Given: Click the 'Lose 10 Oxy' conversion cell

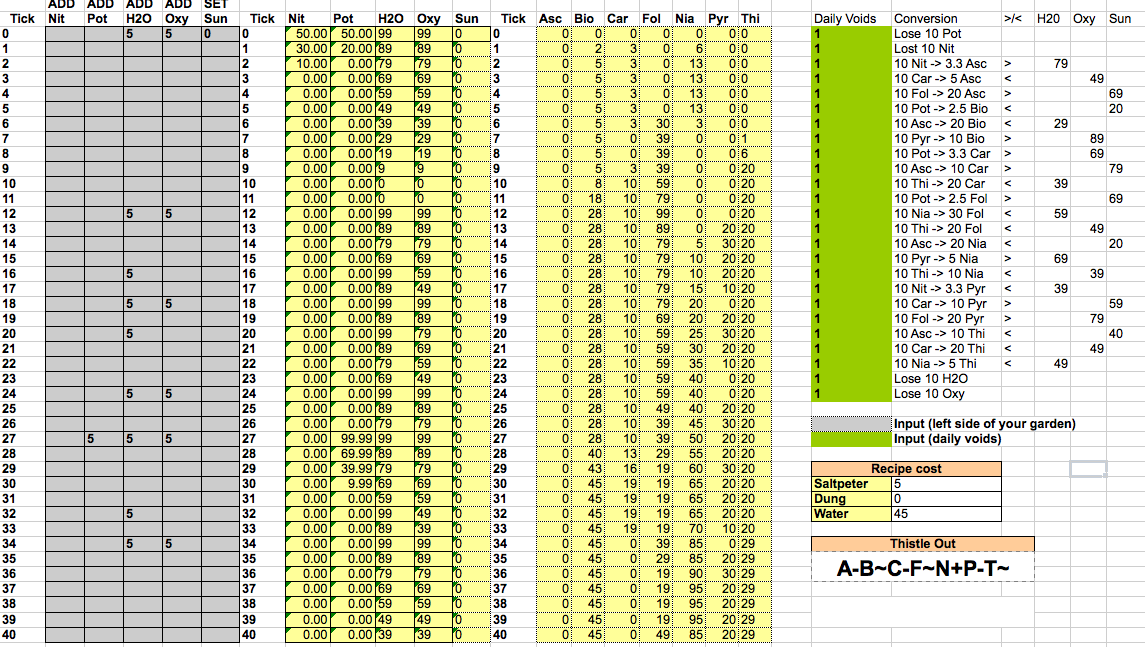Looking at the screenshot, I should click(946, 394).
